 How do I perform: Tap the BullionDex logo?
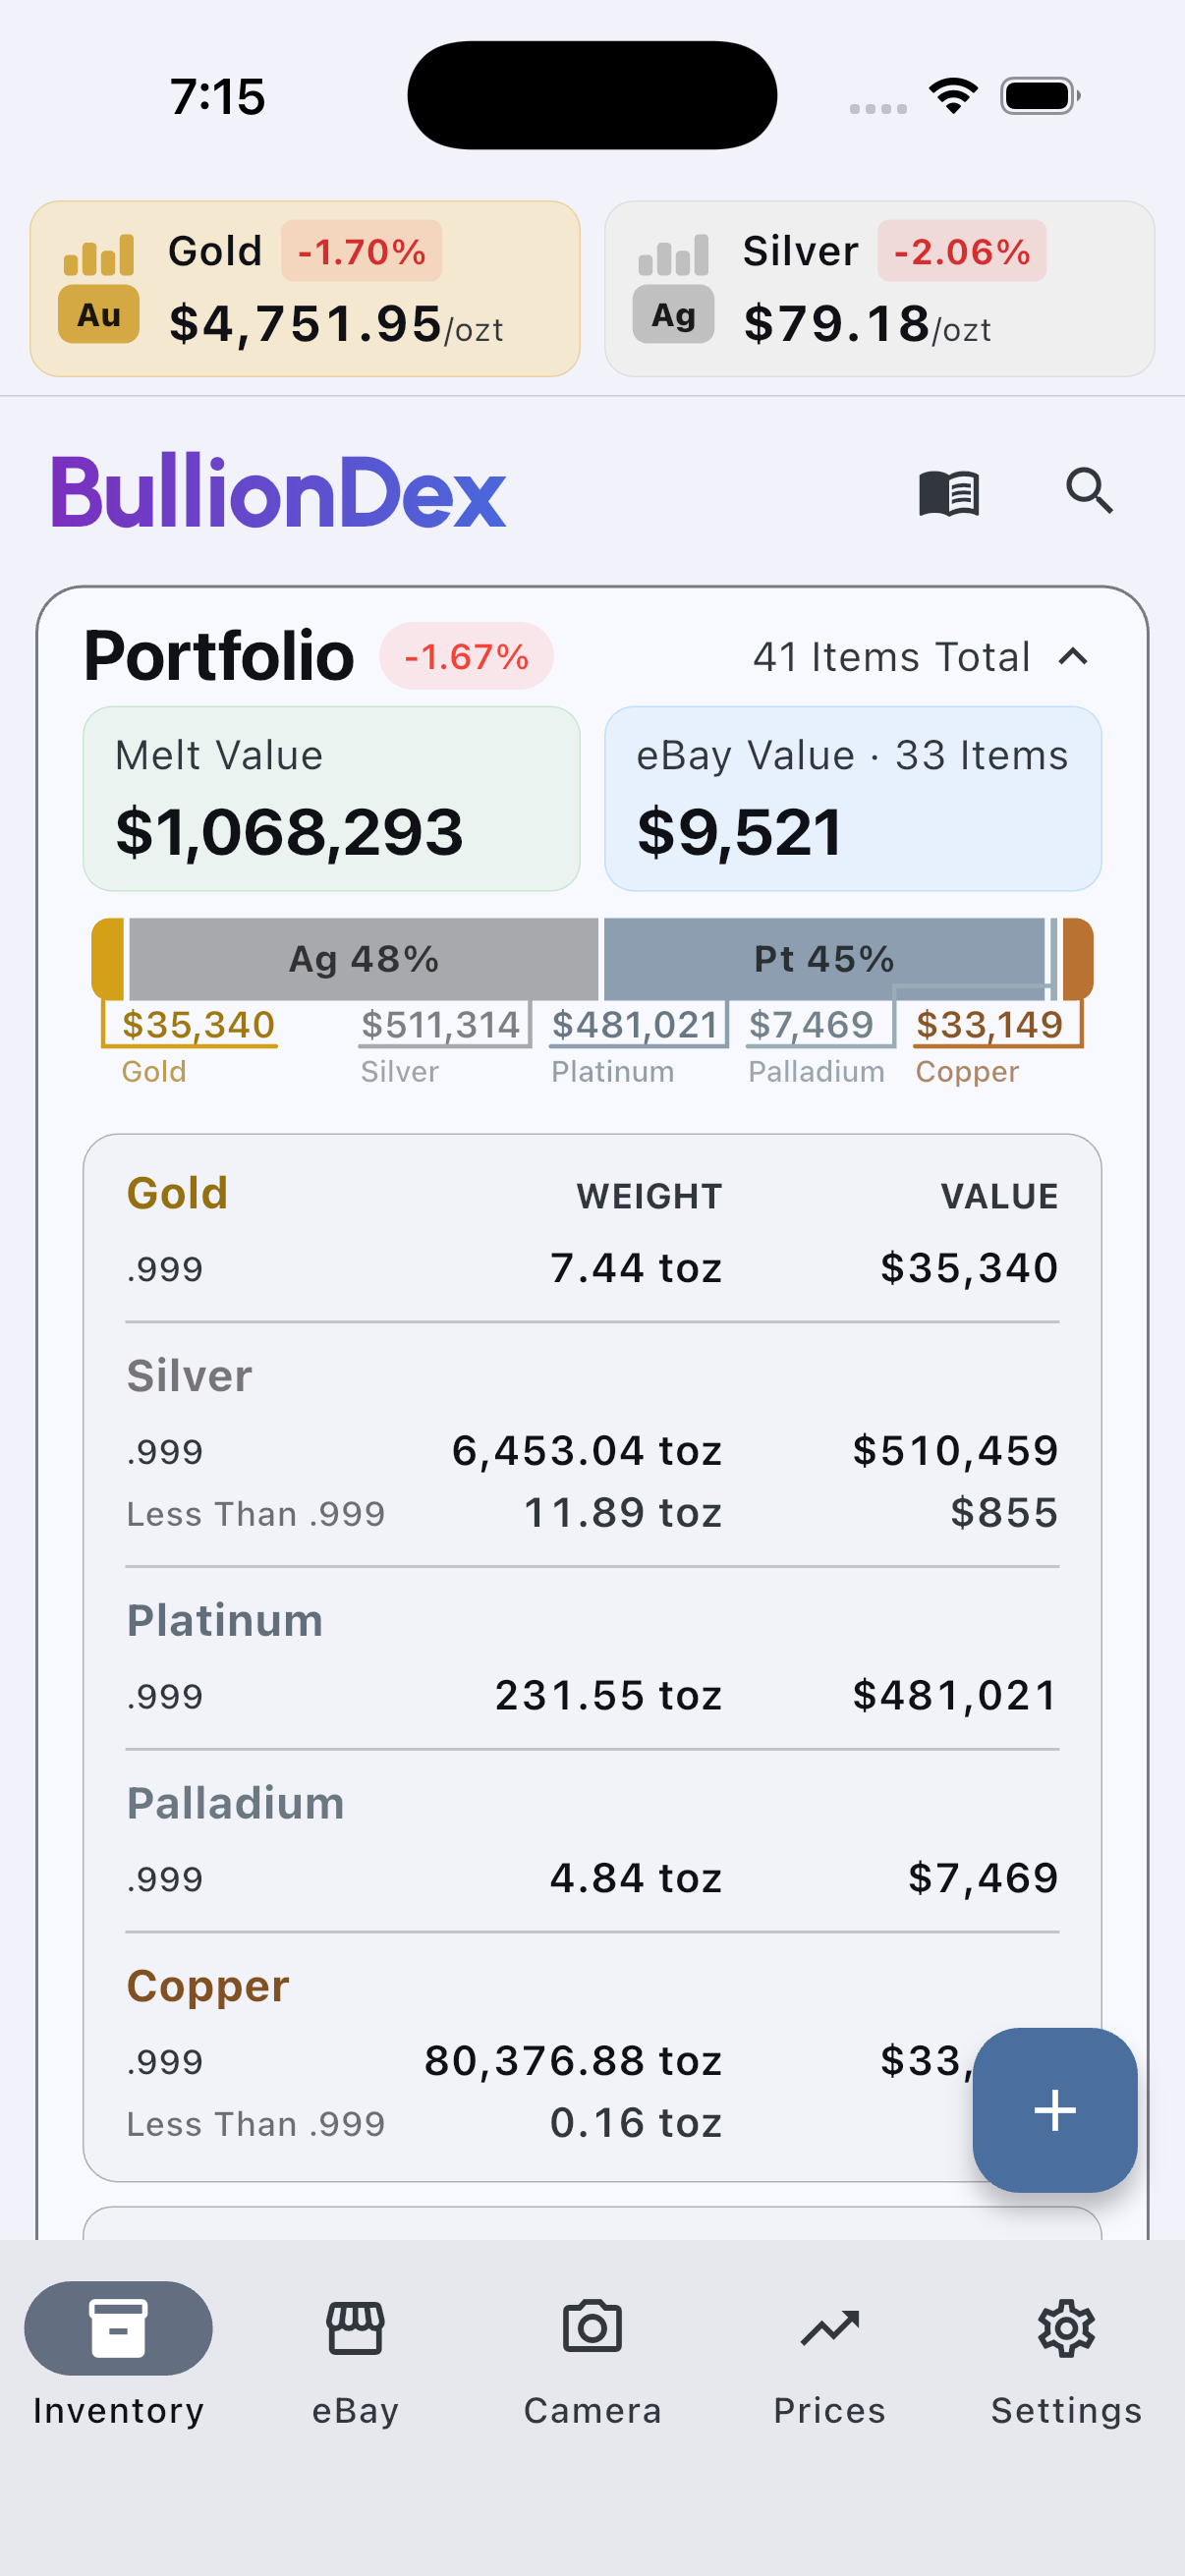(278, 491)
